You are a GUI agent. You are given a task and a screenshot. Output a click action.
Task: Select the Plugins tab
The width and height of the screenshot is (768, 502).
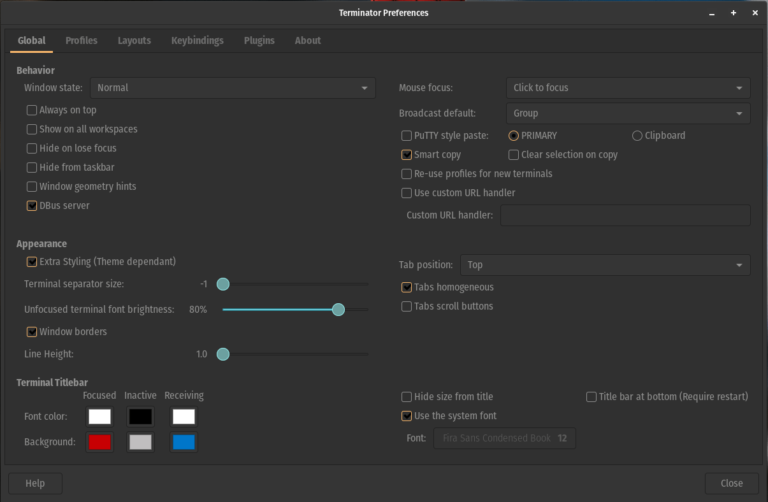pyautogui.click(x=259, y=41)
